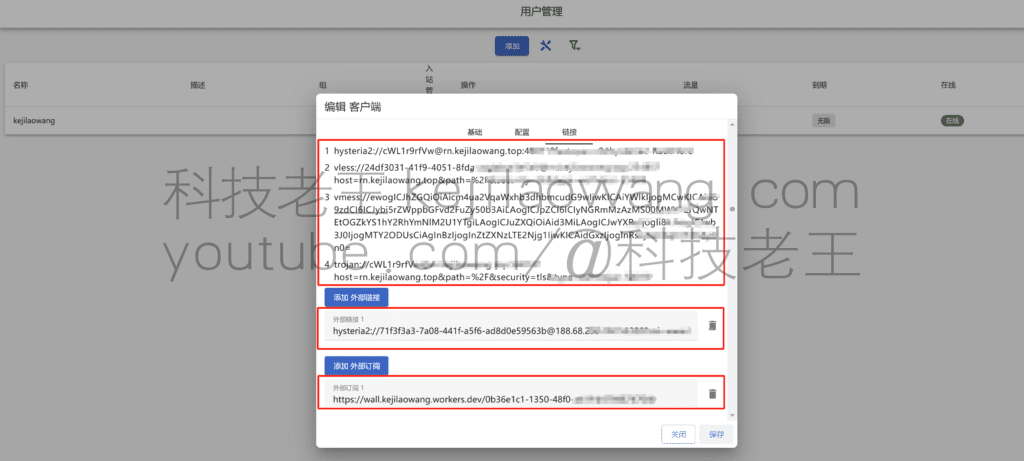Delete external link 1 with trash icon
The width and height of the screenshot is (1024, 461).
(x=712, y=326)
